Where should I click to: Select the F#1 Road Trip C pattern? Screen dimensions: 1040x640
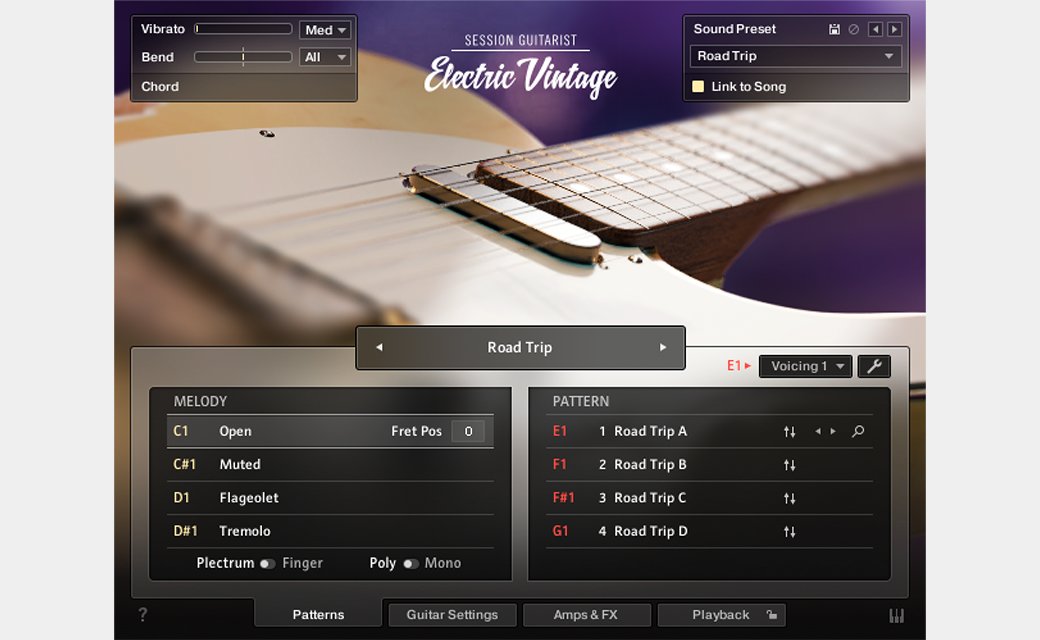tap(709, 497)
